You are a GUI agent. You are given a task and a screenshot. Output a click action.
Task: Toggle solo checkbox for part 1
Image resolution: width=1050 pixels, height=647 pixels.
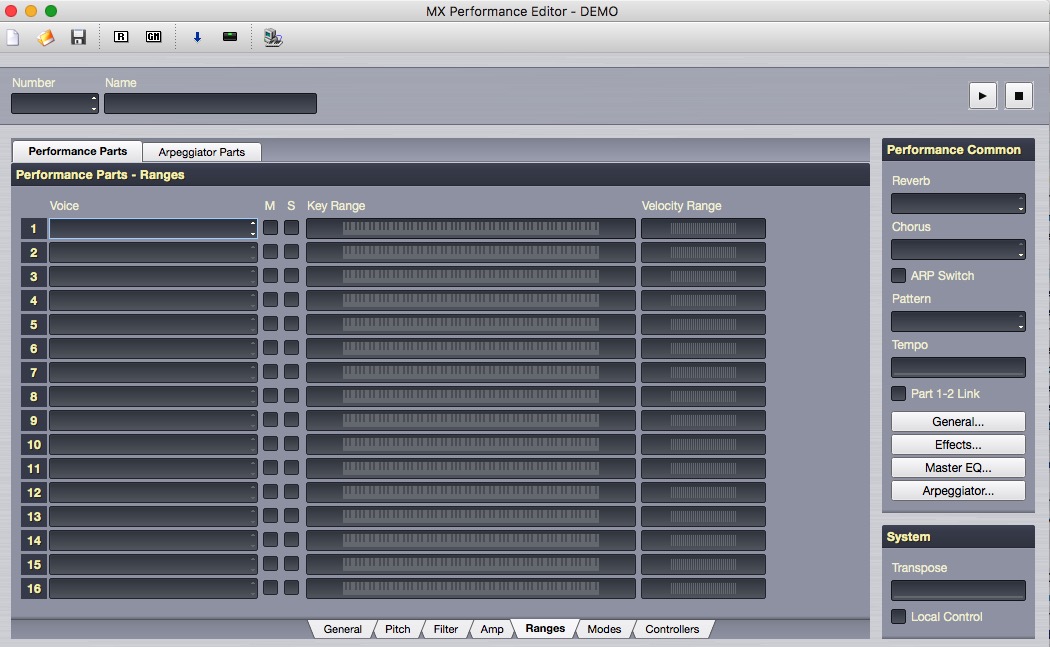coord(291,228)
